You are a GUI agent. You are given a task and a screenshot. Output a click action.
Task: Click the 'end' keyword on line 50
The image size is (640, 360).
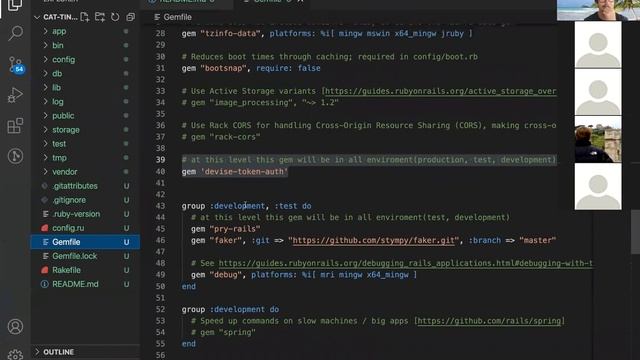point(189,287)
